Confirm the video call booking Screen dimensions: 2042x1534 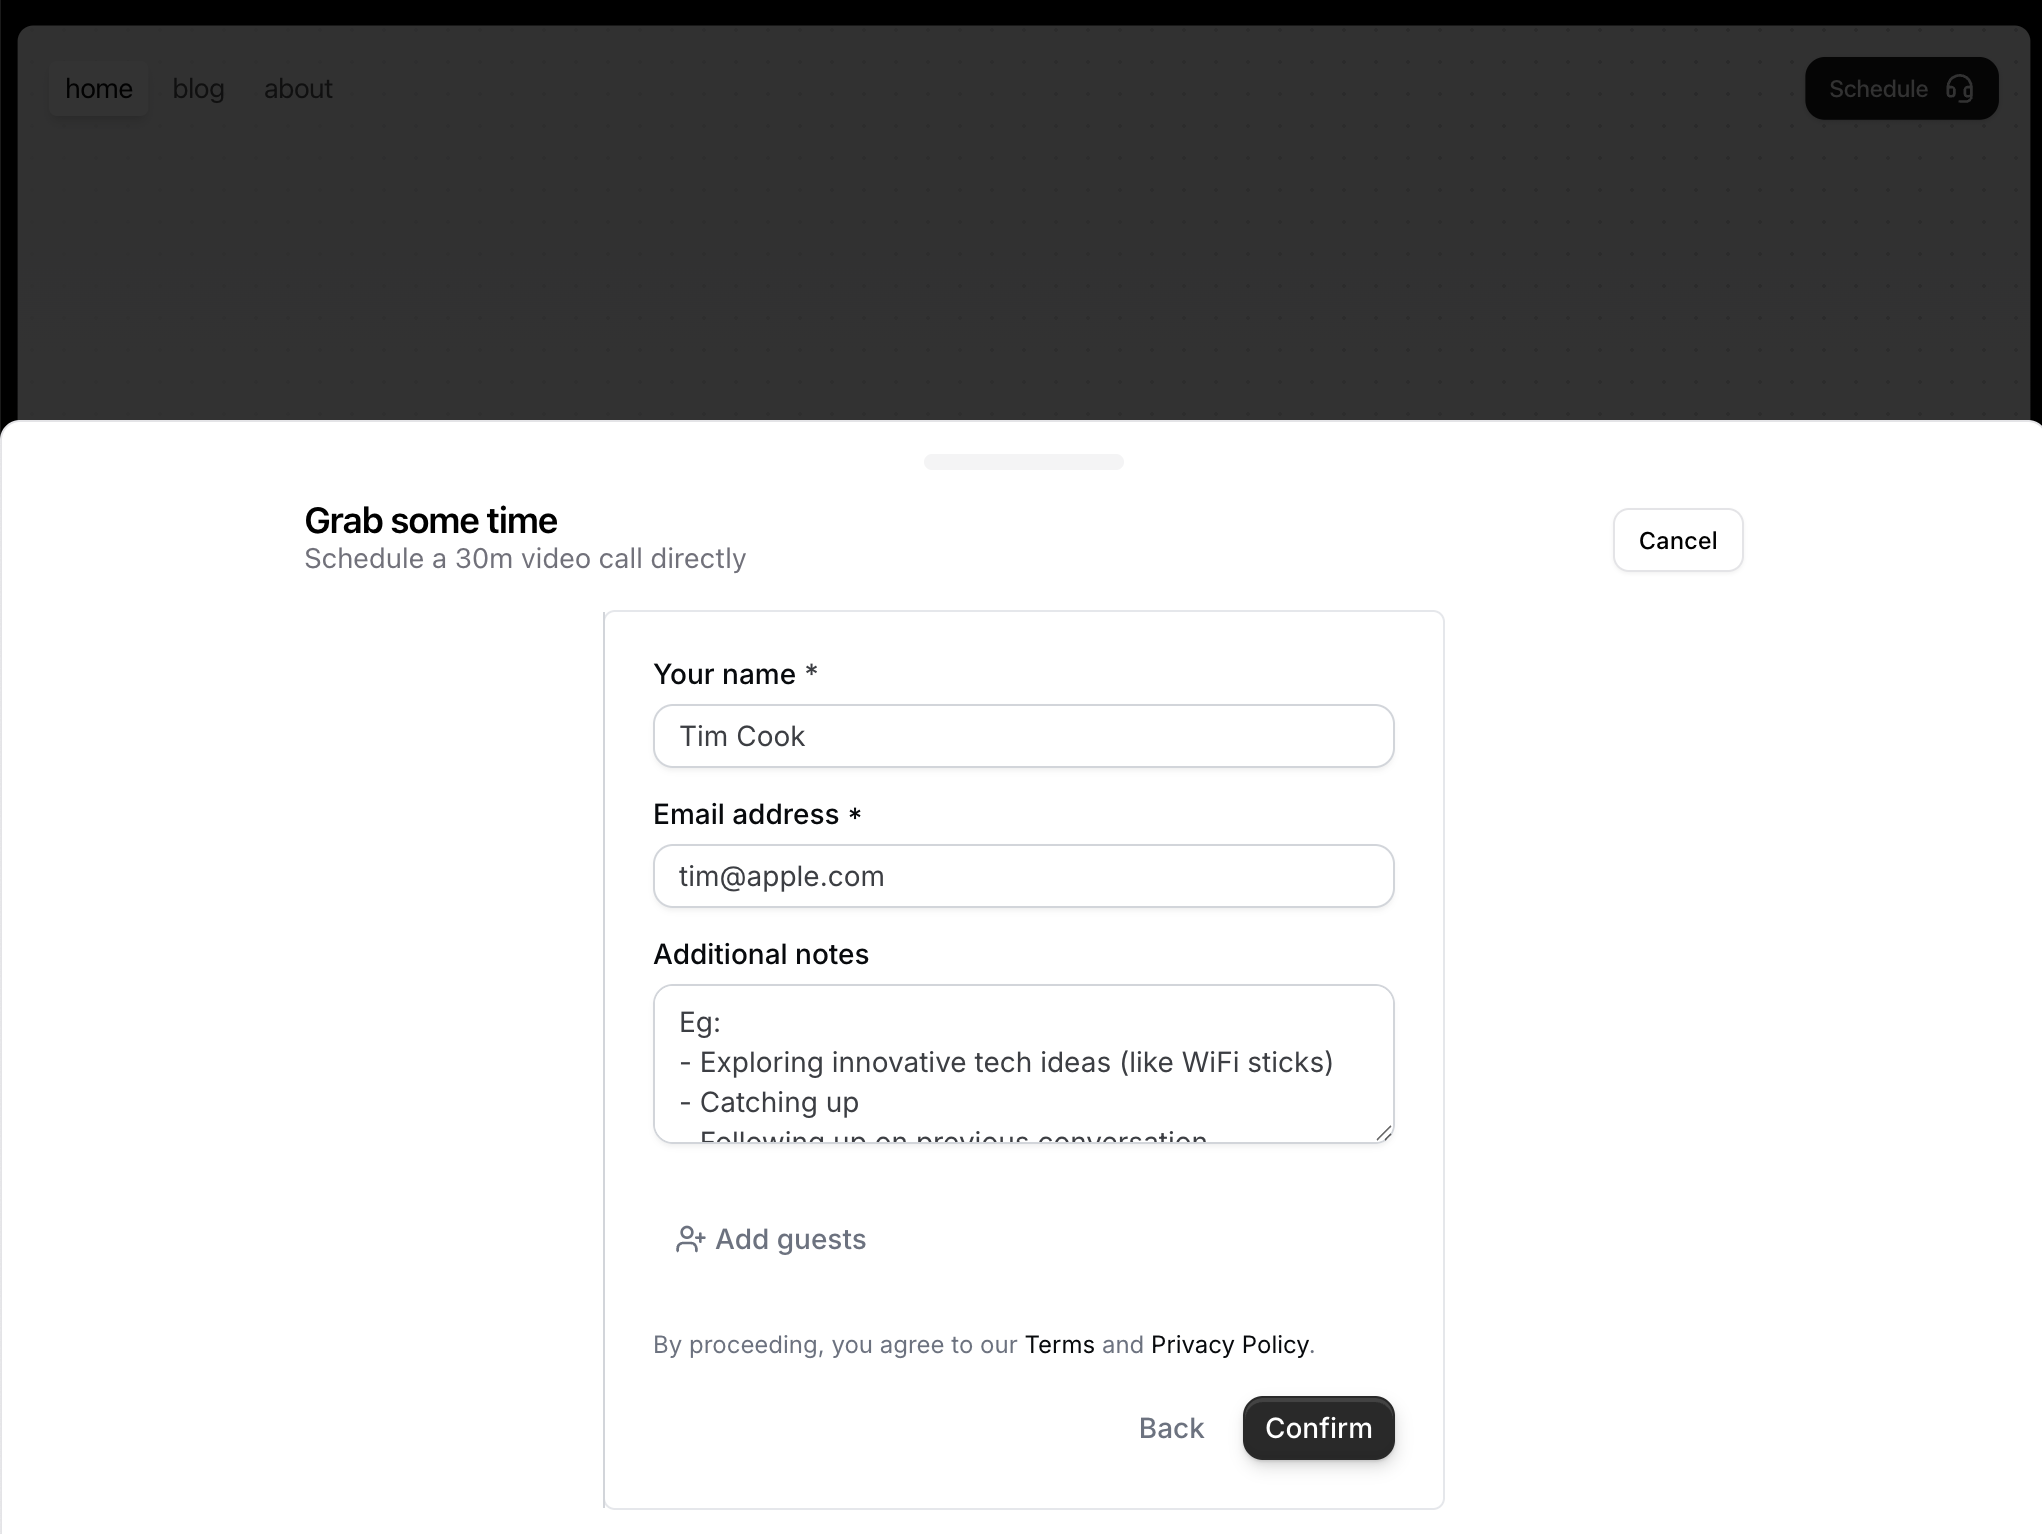click(x=1318, y=1428)
